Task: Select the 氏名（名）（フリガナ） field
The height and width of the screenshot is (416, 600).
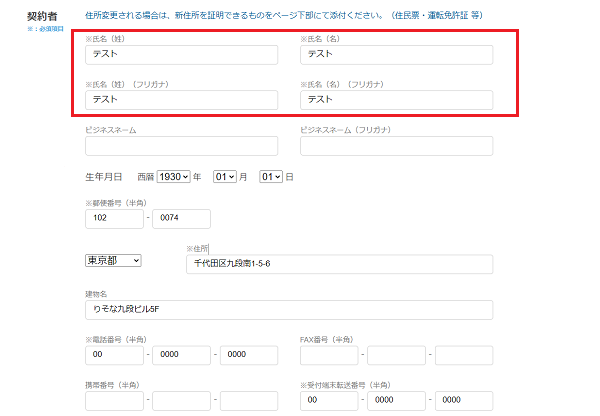Action: (396, 100)
